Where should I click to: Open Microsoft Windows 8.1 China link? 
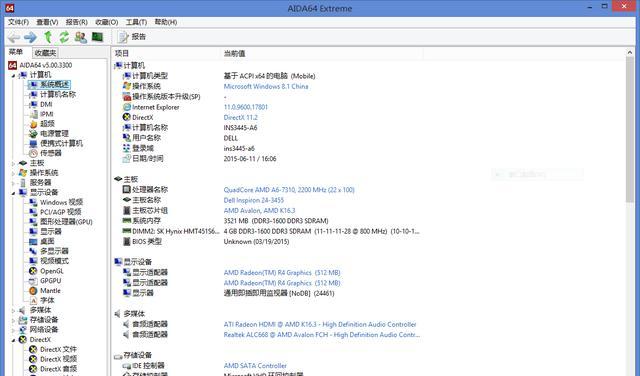[x=266, y=87]
